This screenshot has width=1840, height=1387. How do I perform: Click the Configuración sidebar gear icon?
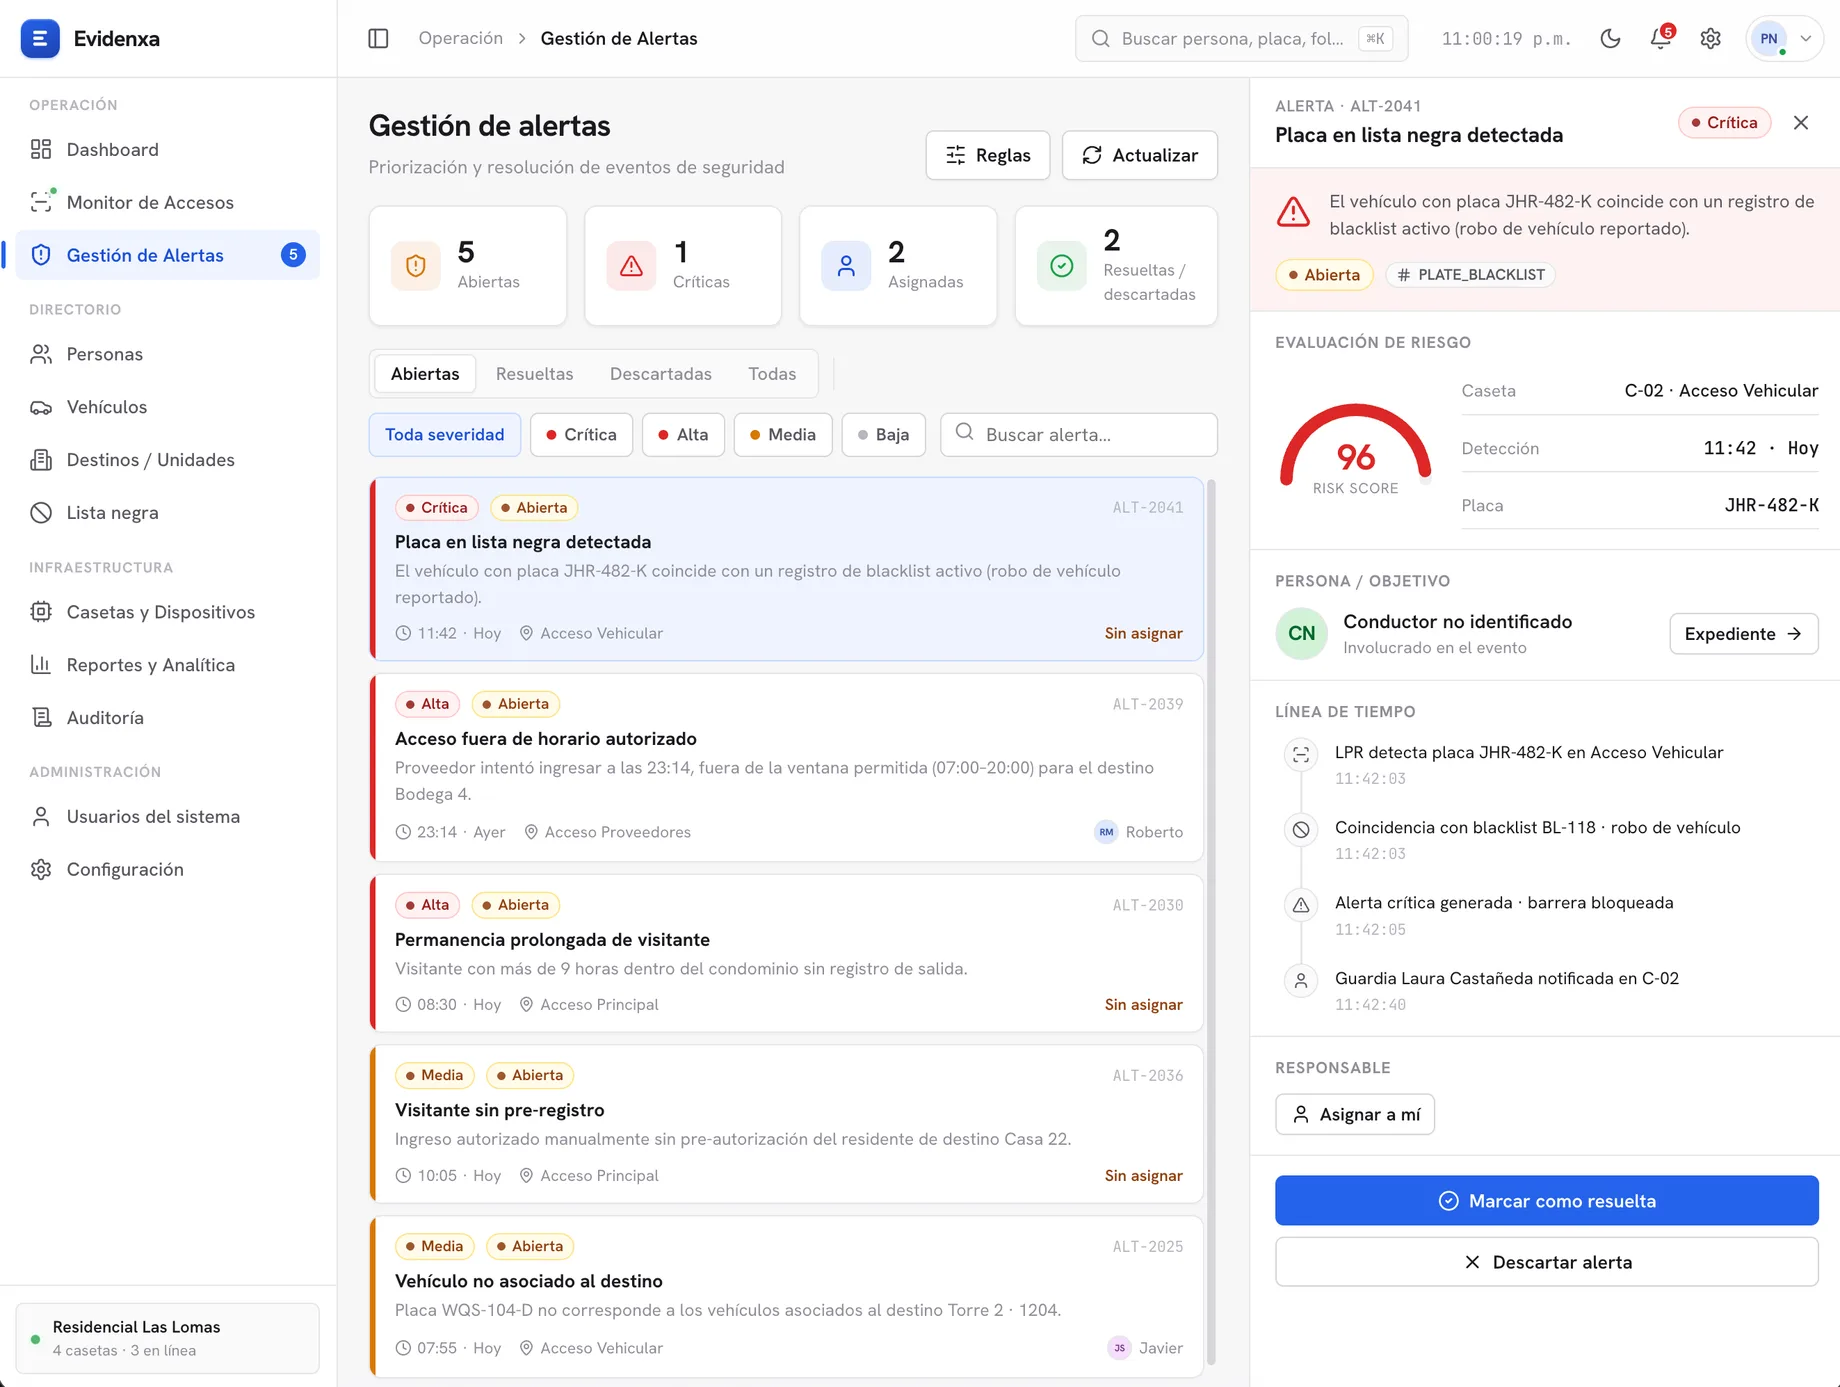41,870
